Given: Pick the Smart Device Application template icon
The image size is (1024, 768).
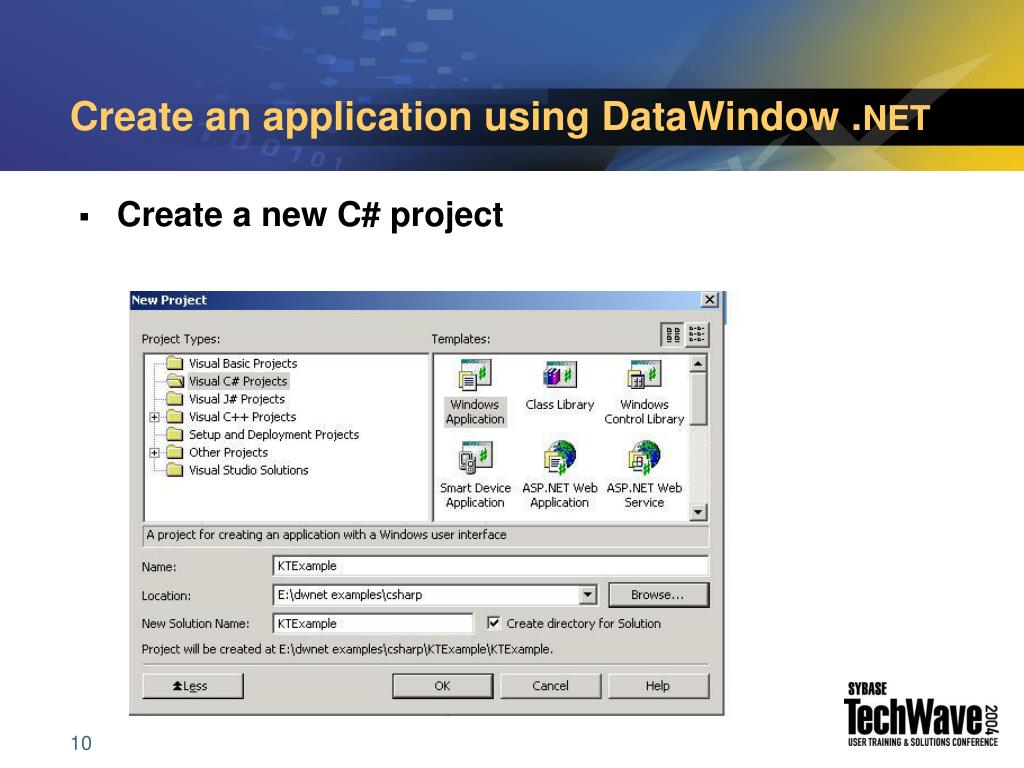Looking at the screenshot, I should coord(475,458).
